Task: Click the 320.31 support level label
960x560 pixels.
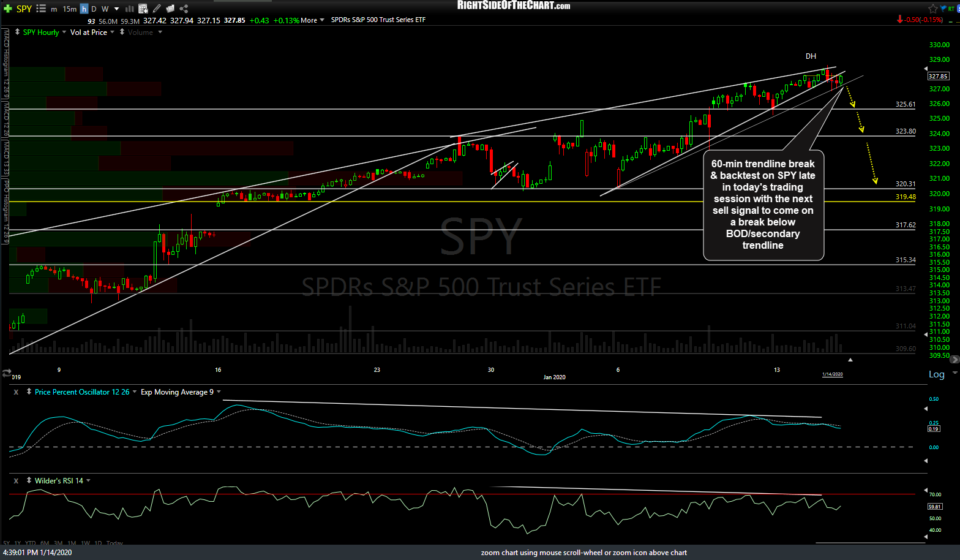Action: [x=906, y=184]
